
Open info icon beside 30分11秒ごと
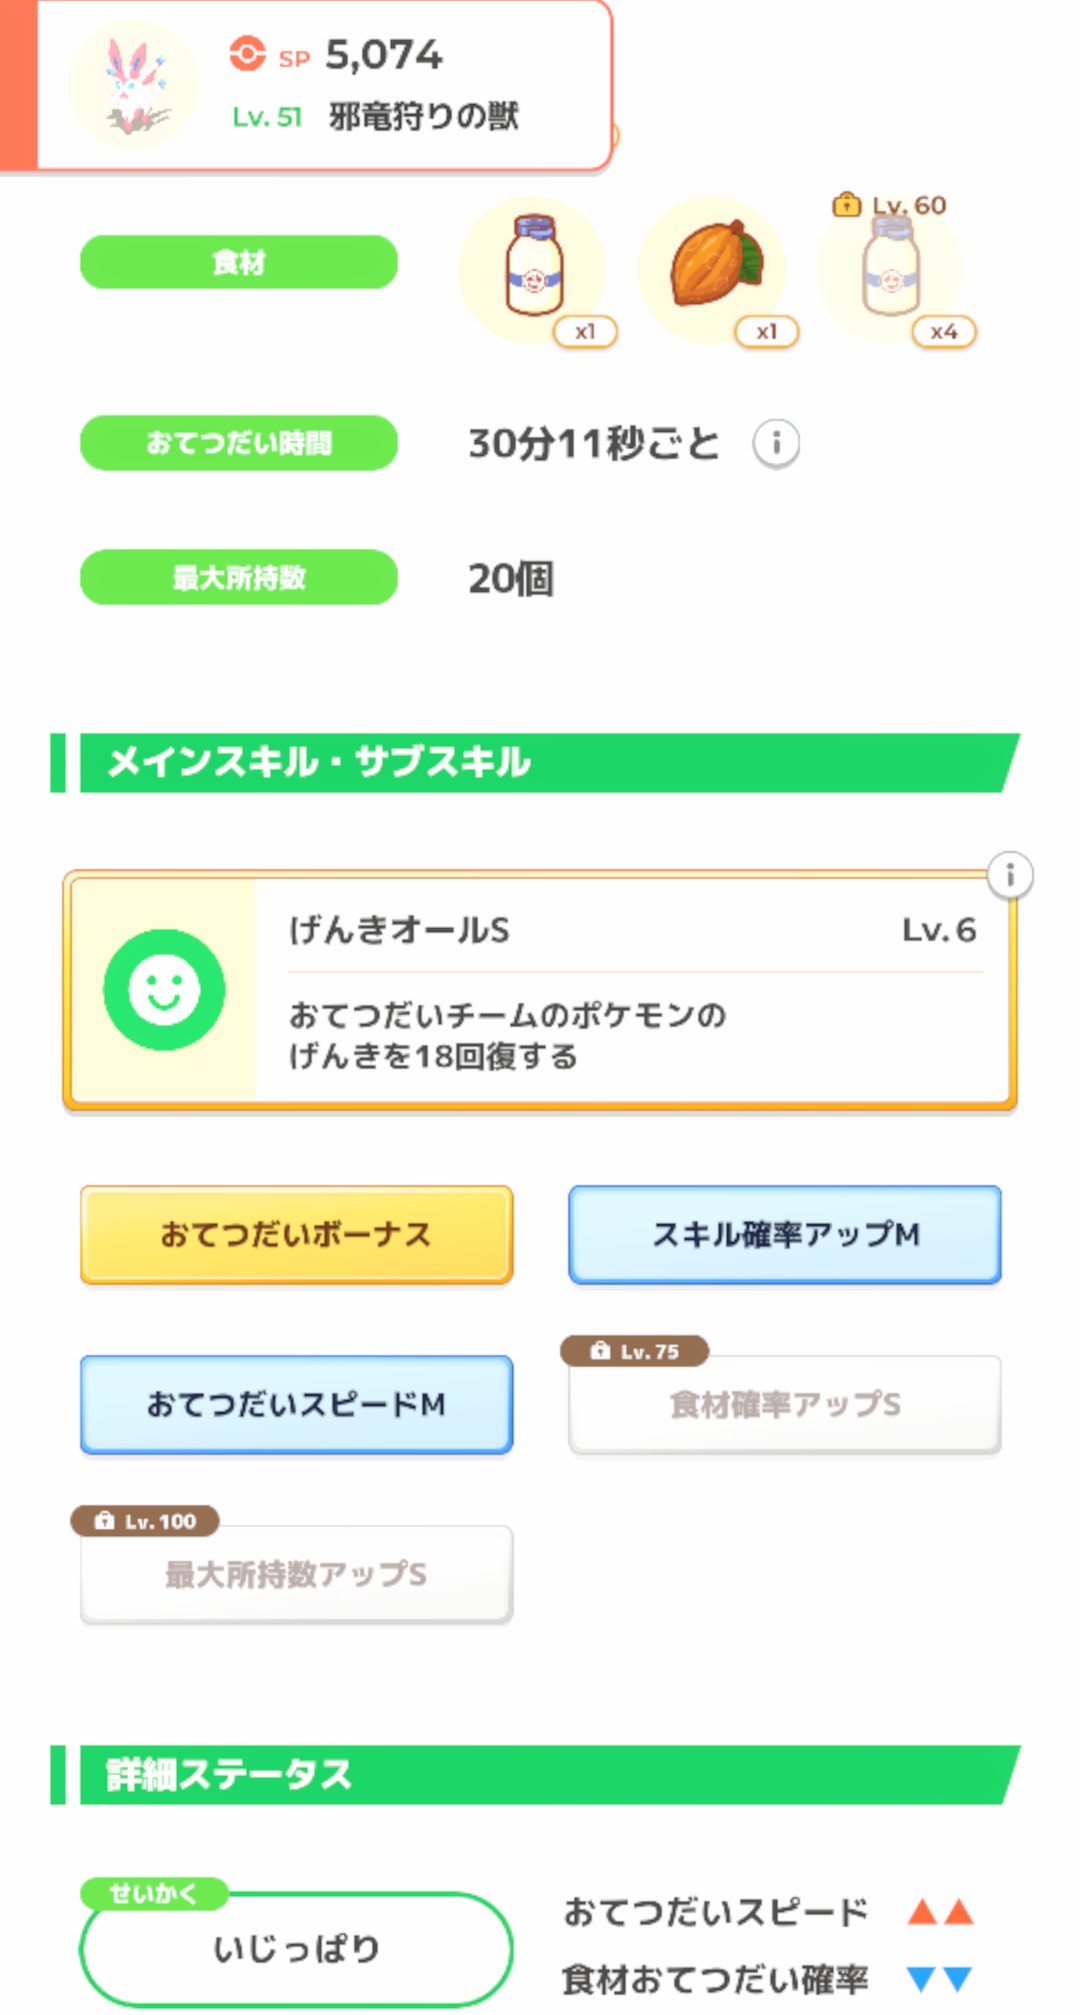776,443
